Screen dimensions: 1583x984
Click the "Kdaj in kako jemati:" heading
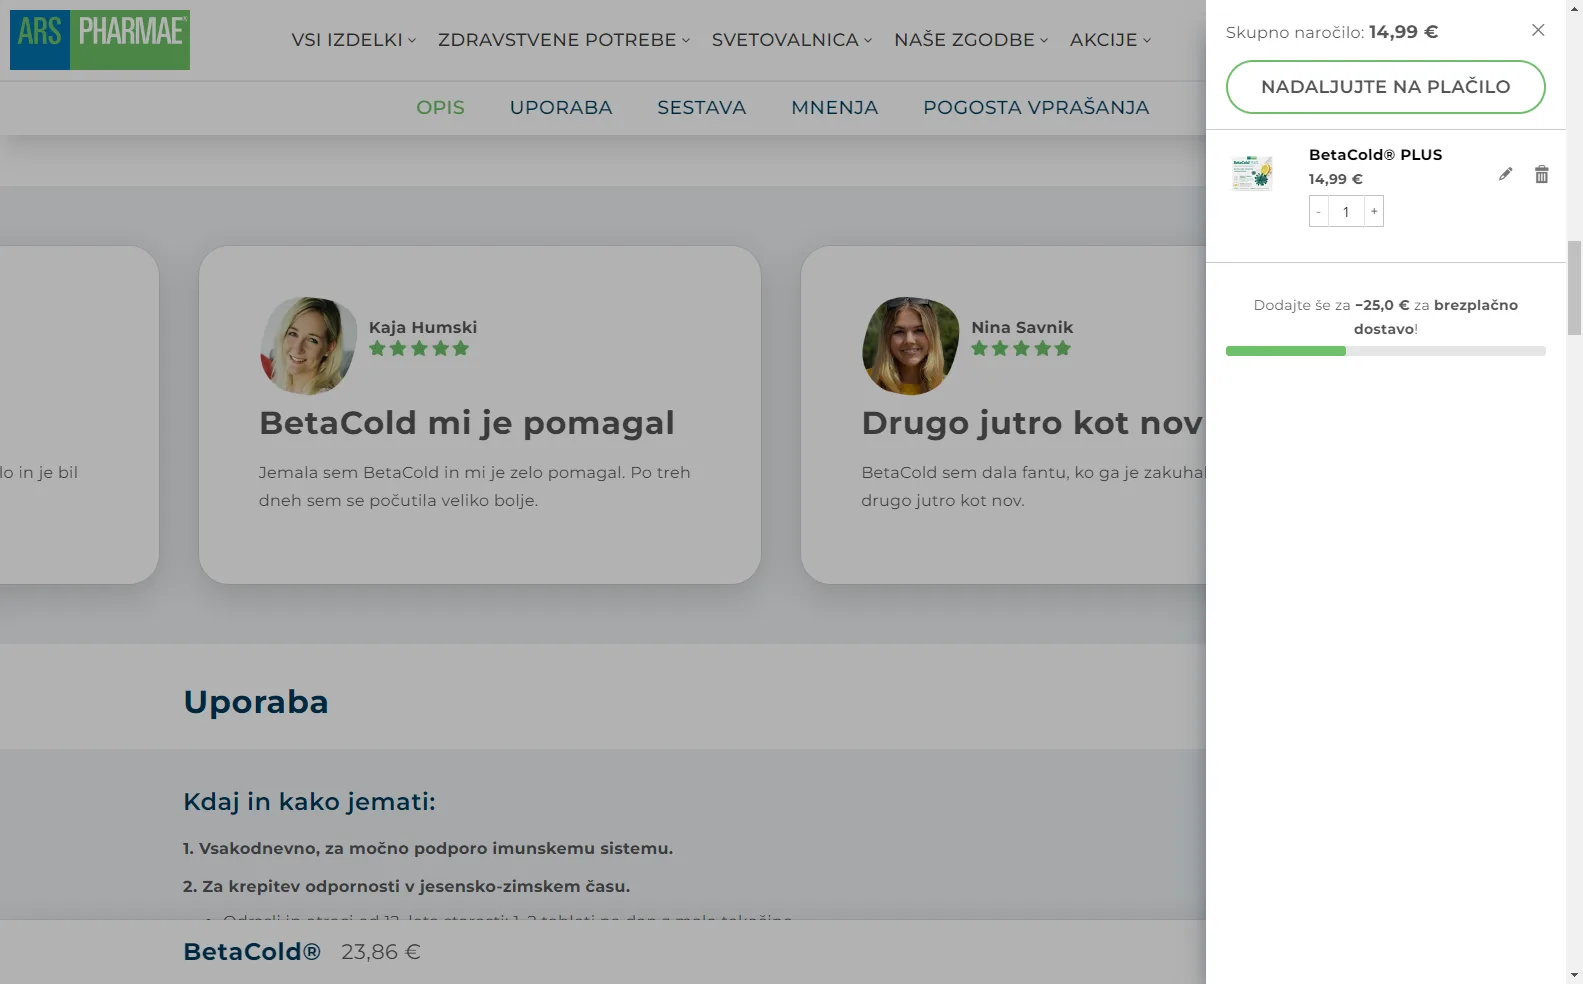click(x=309, y=802)
